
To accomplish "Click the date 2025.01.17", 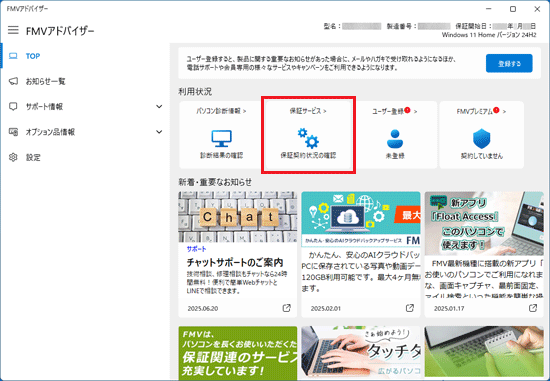I will [x=449, y=309].
